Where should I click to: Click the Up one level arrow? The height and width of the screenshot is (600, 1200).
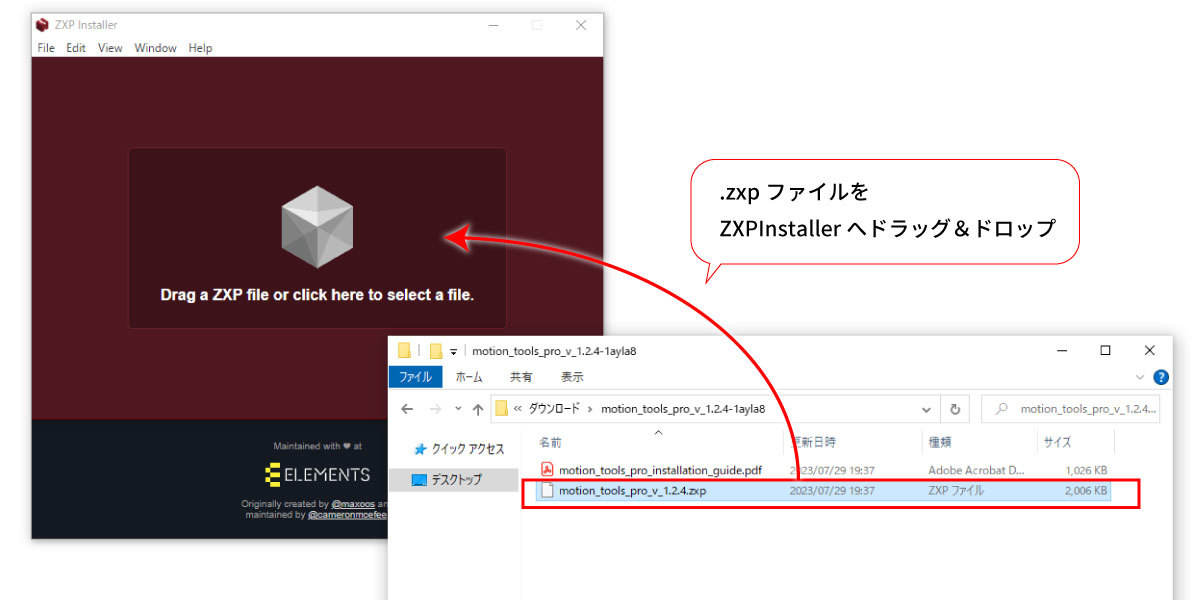478,409
